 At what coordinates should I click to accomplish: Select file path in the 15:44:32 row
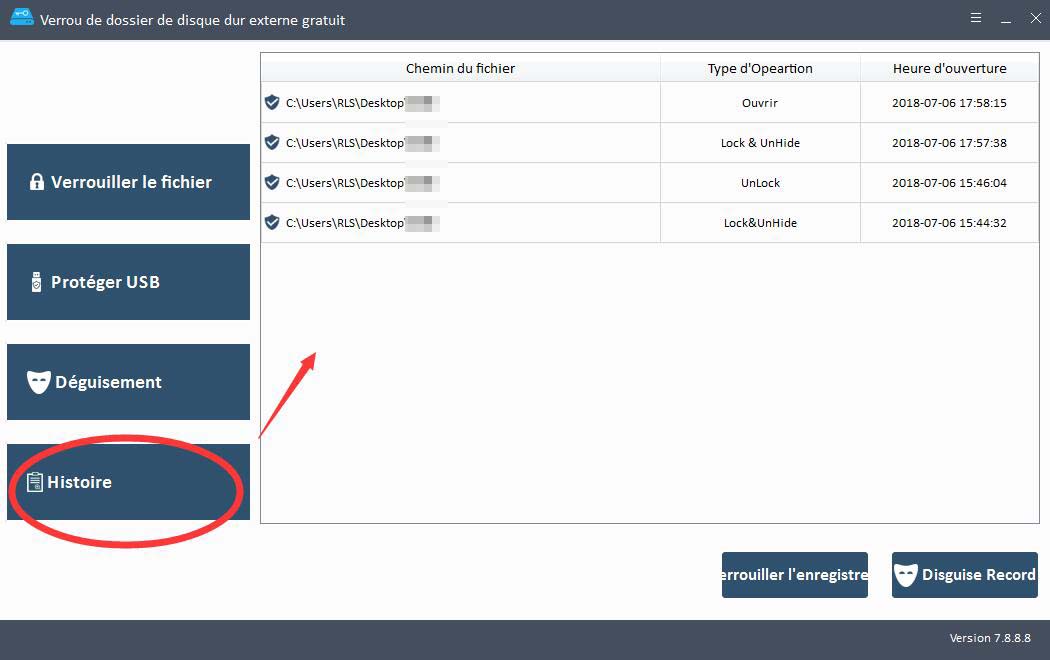tap(362, 224)
